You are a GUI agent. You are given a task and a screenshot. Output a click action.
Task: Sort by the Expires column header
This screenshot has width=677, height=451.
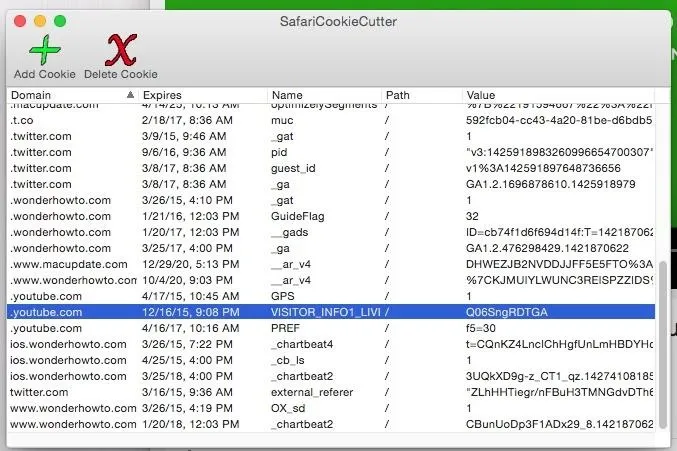coord(203,95)
